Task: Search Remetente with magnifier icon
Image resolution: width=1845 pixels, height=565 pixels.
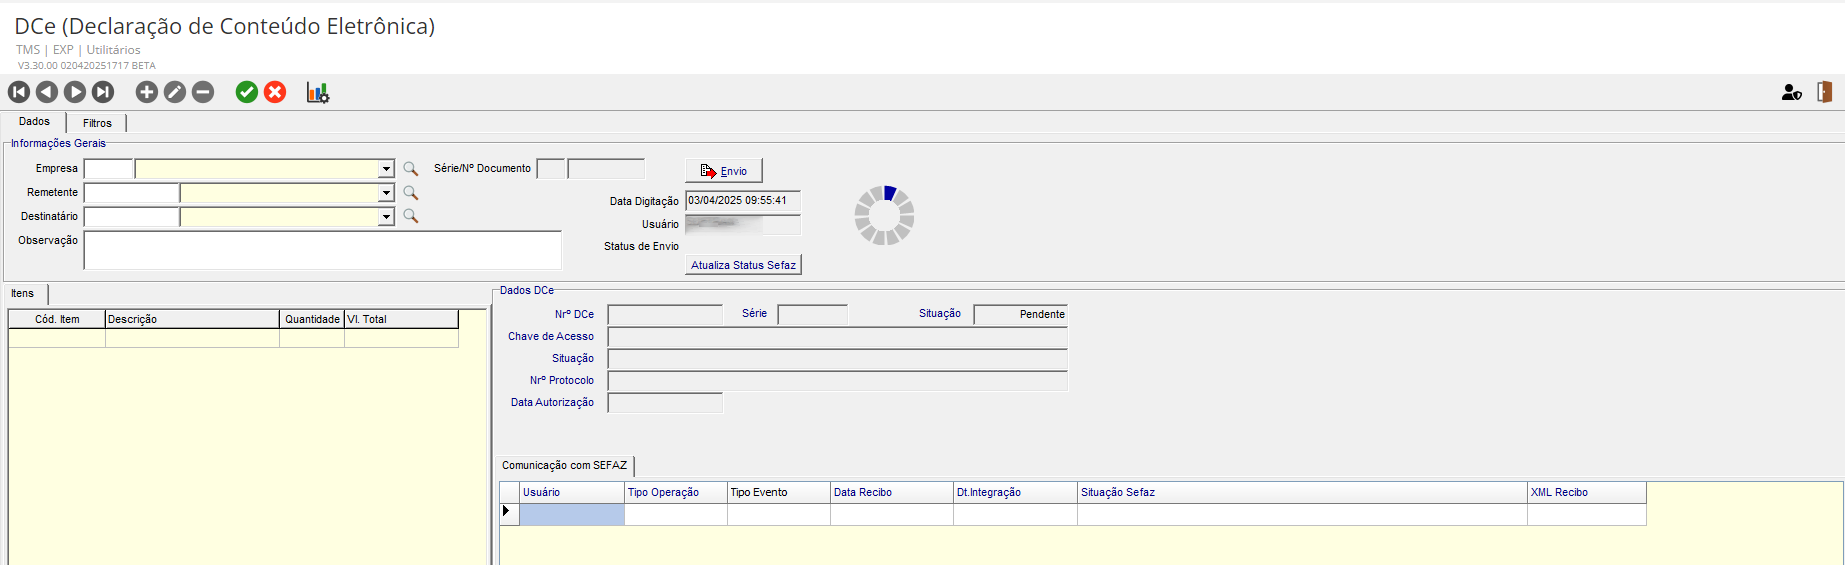Action: click(x=410, y=193)
